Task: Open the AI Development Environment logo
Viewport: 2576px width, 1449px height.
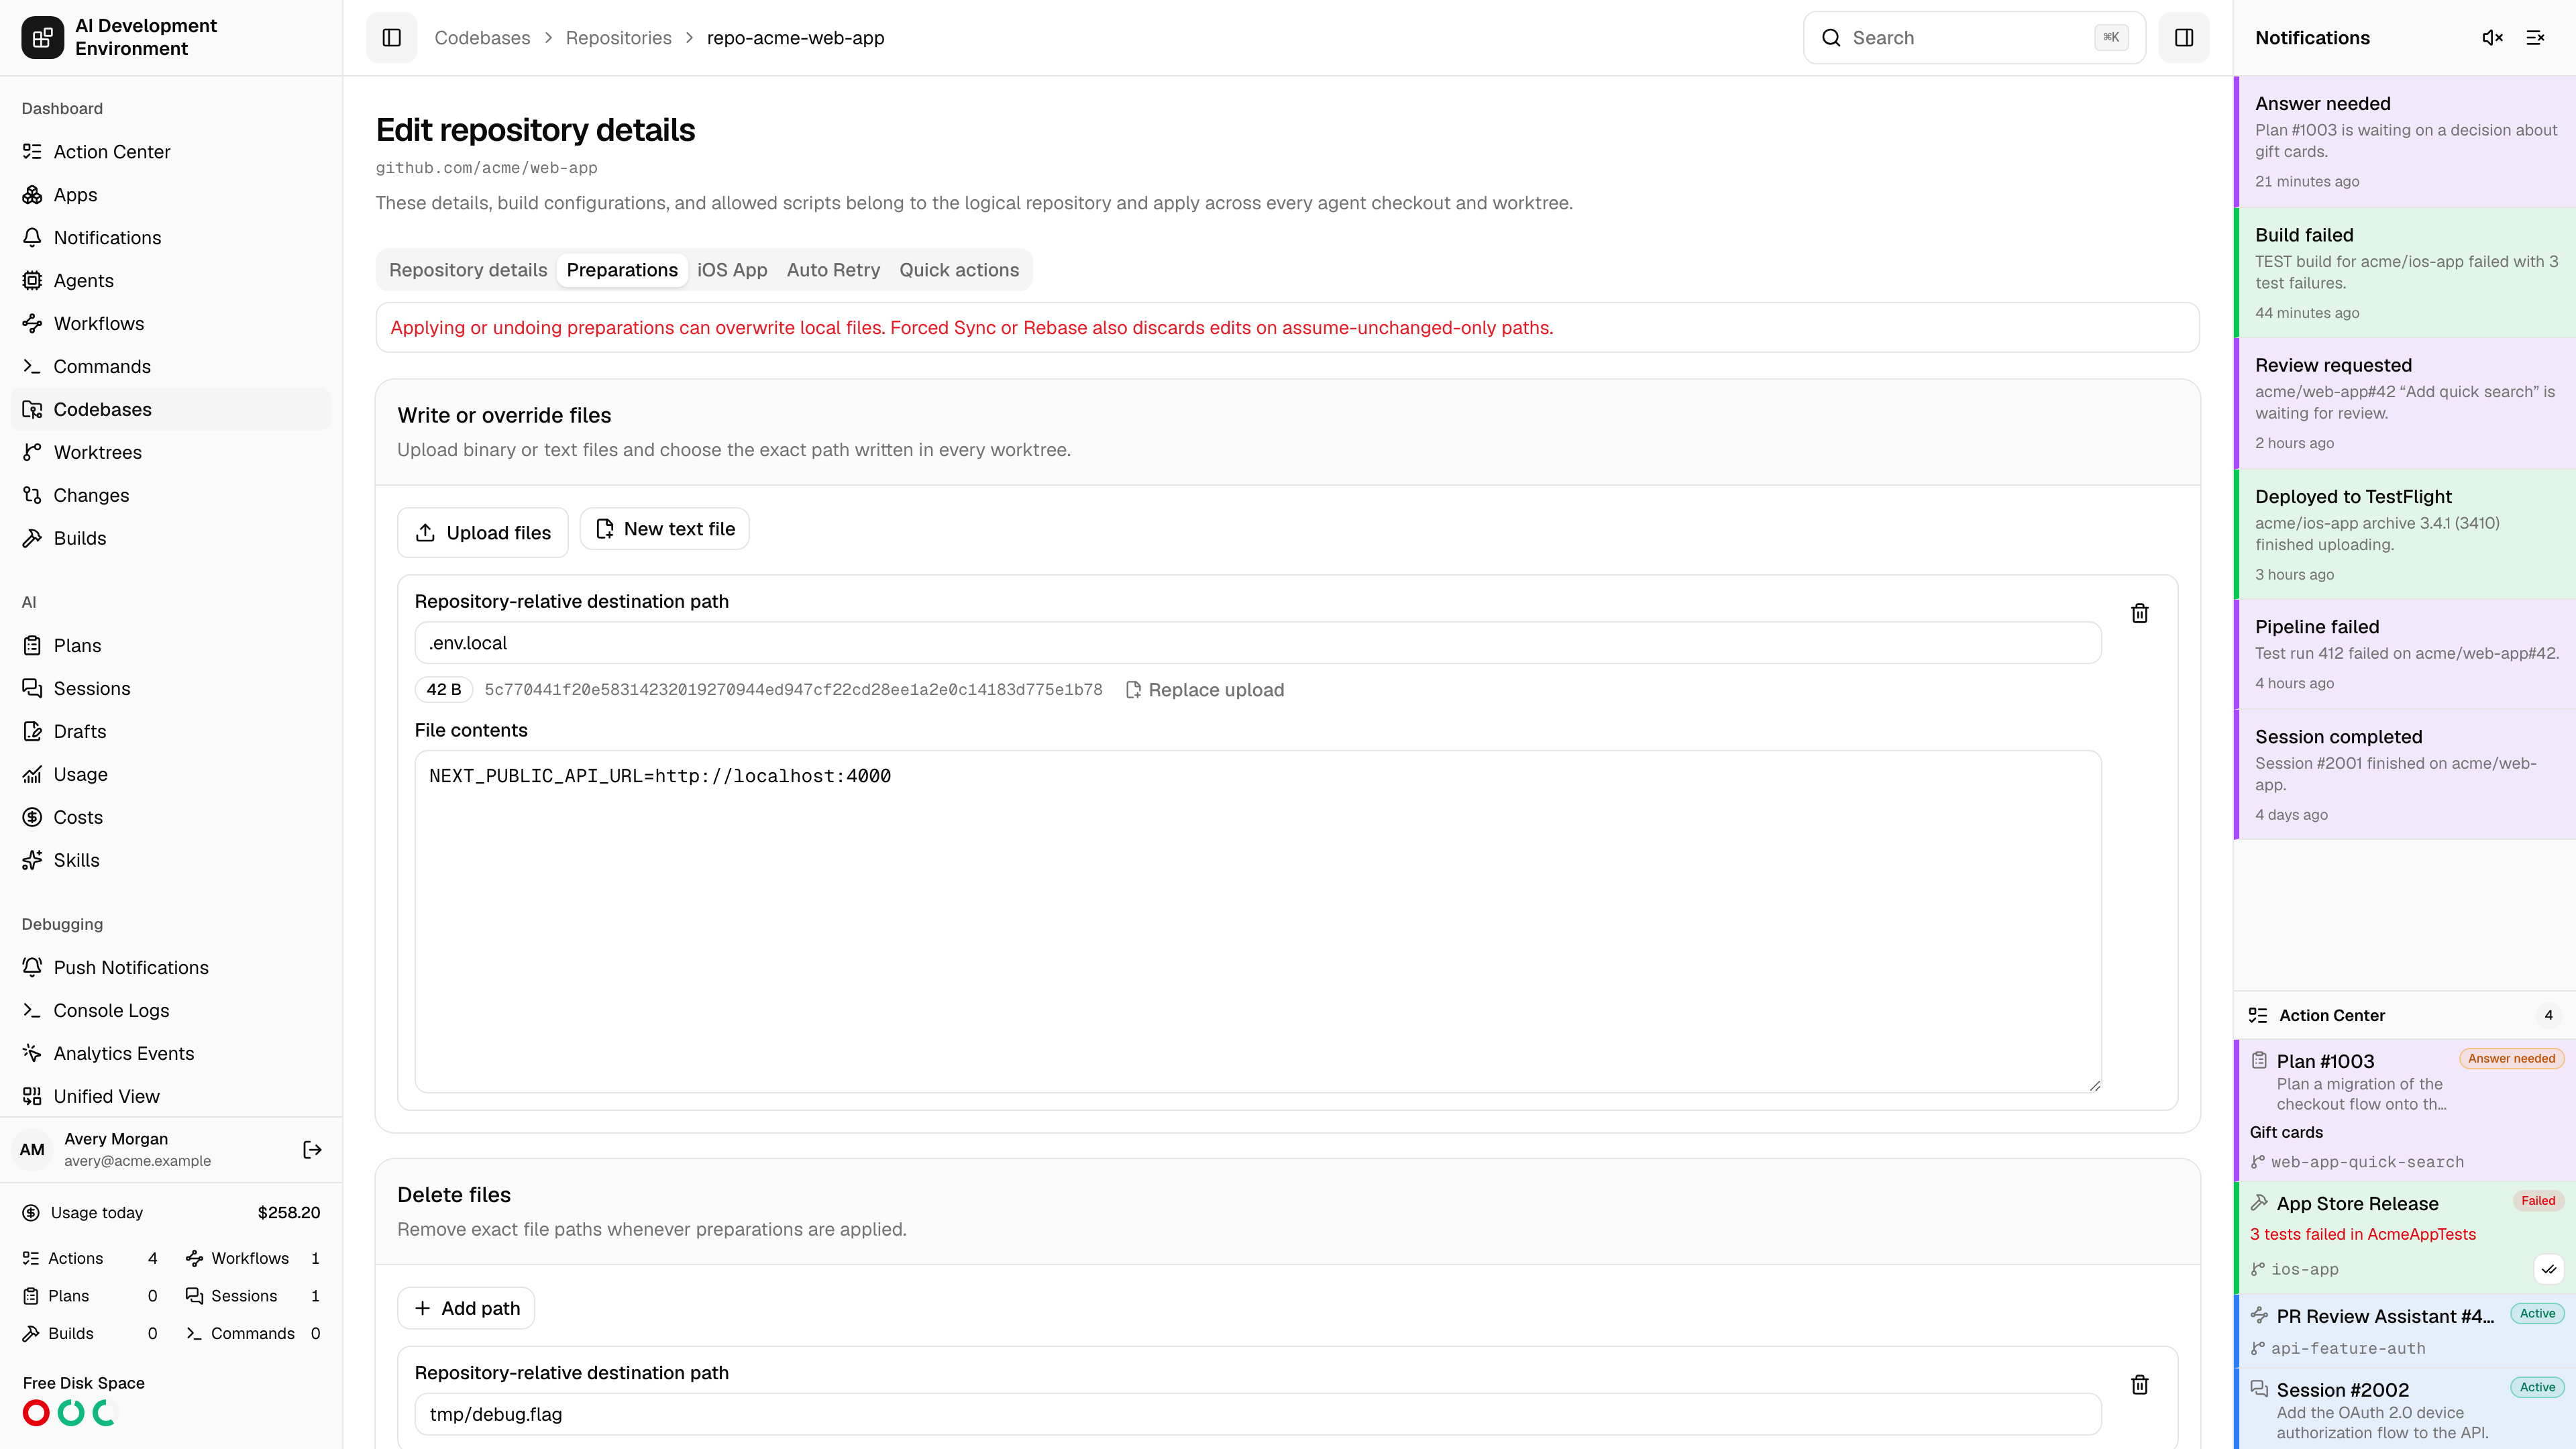Action: [x=42, y=37]
